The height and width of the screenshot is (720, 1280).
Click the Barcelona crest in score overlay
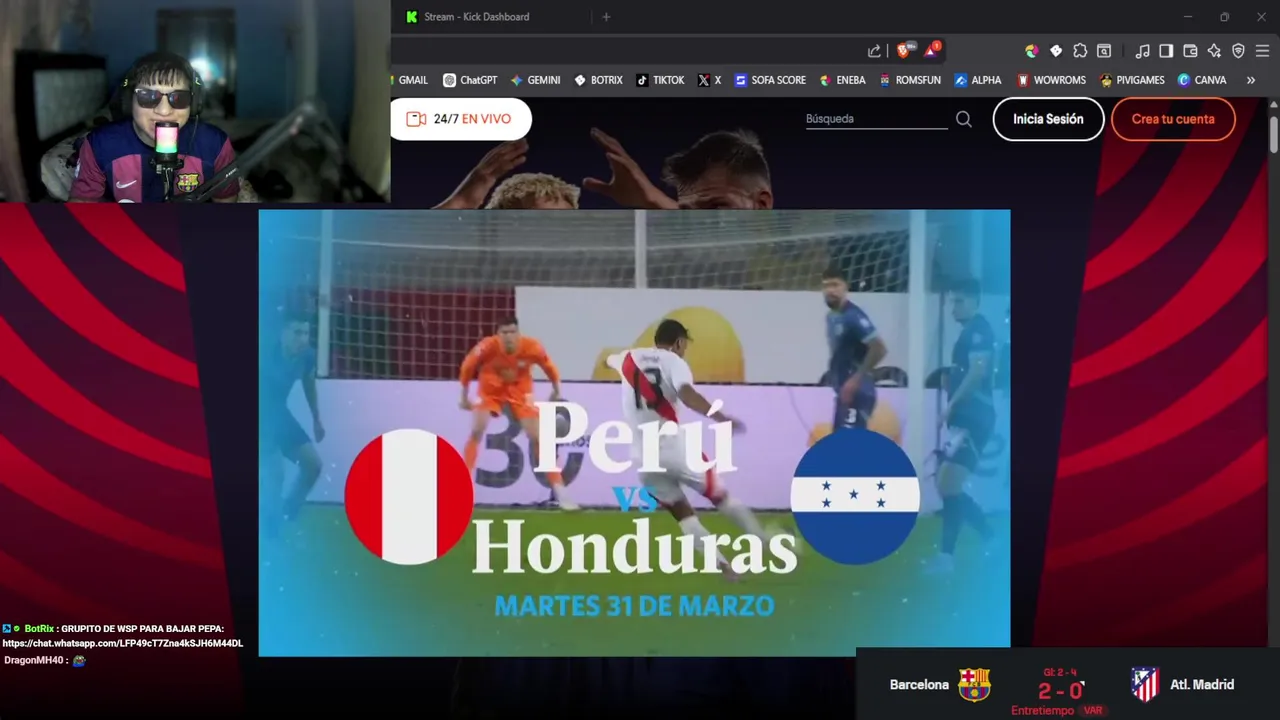974,685
